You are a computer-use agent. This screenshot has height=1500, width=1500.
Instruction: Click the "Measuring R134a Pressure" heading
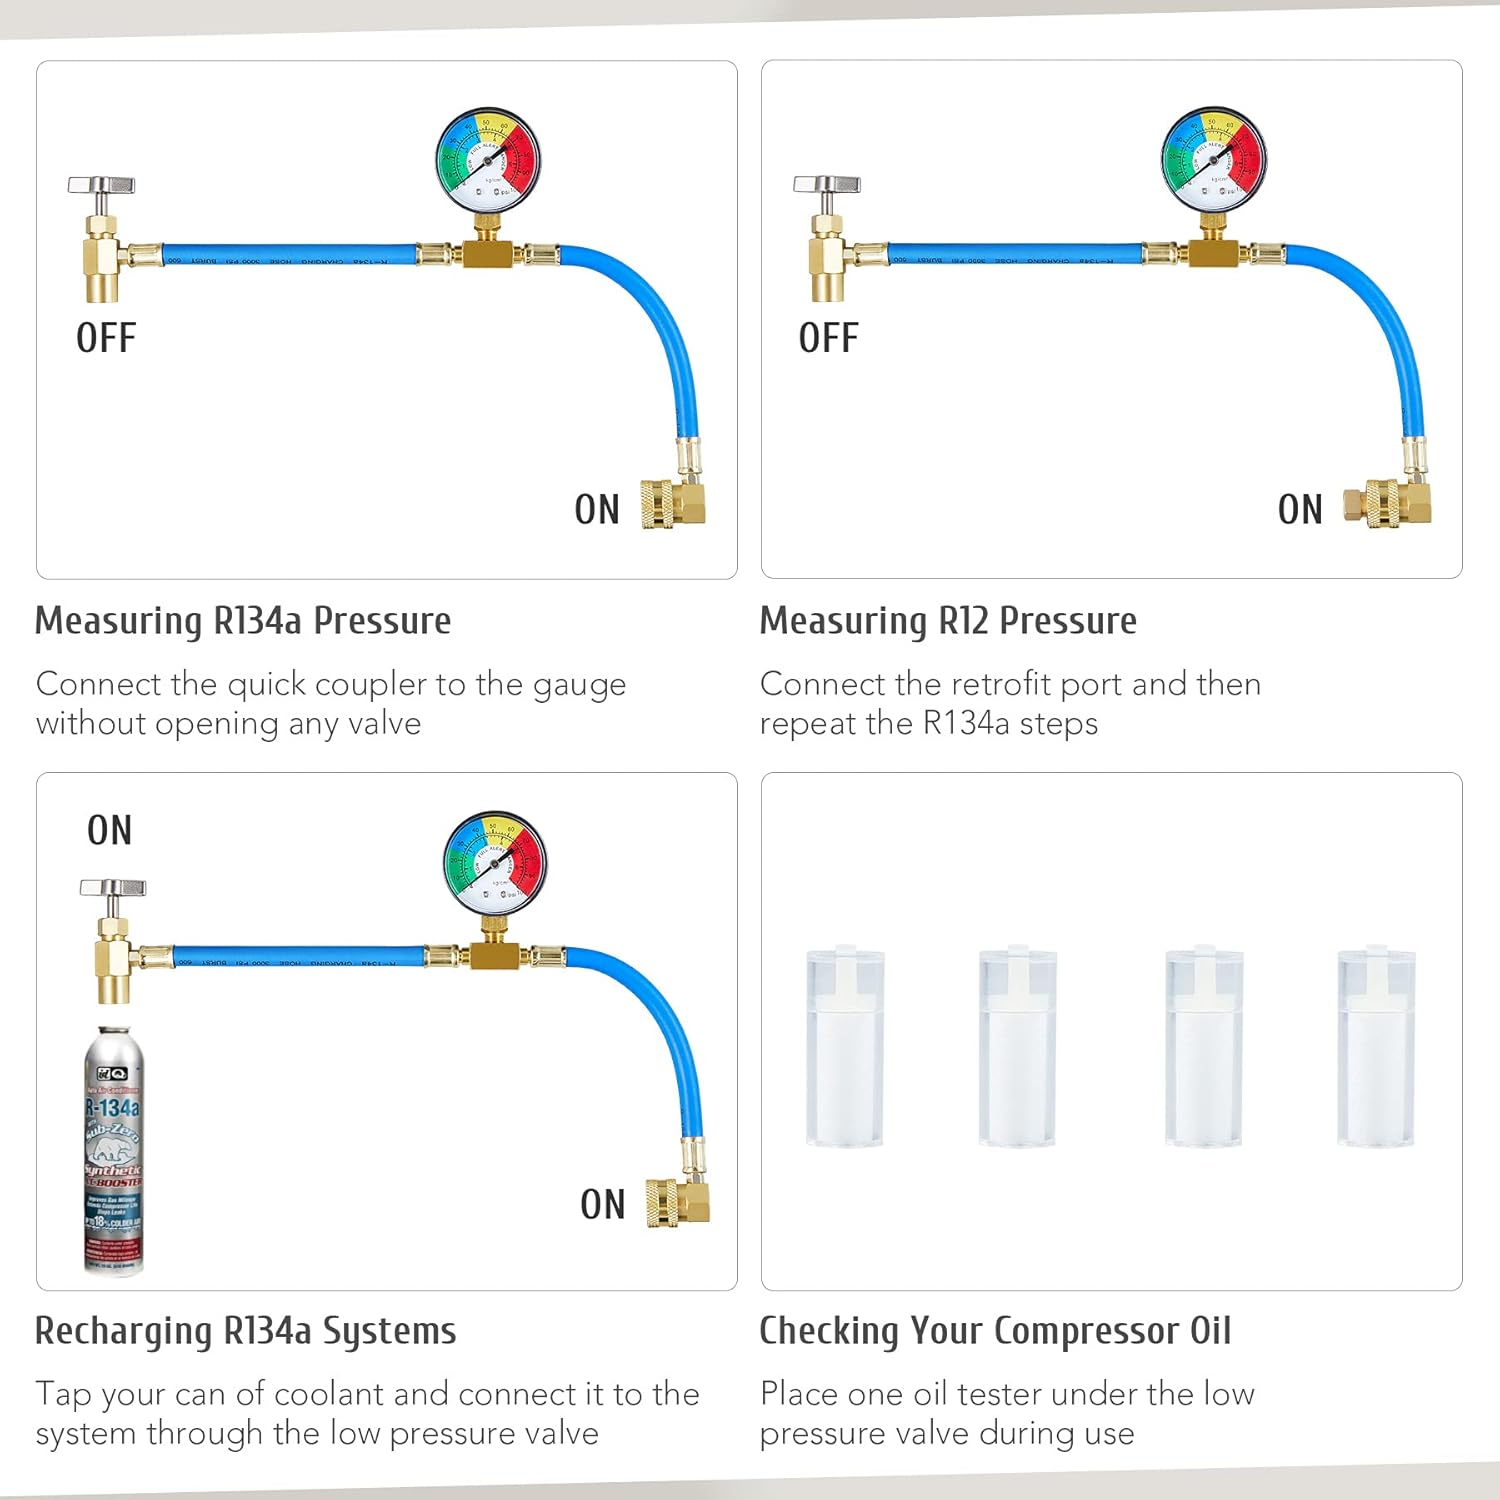point(243,621)
